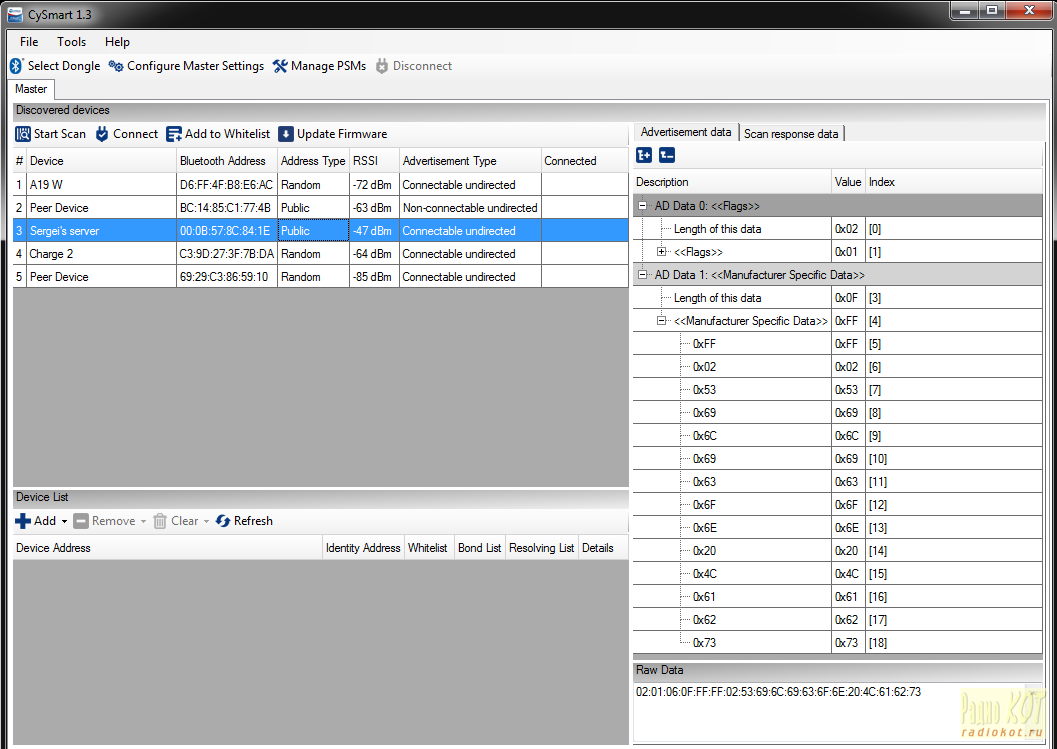Open the Add dropdown arrow

[x=65, y=521]
